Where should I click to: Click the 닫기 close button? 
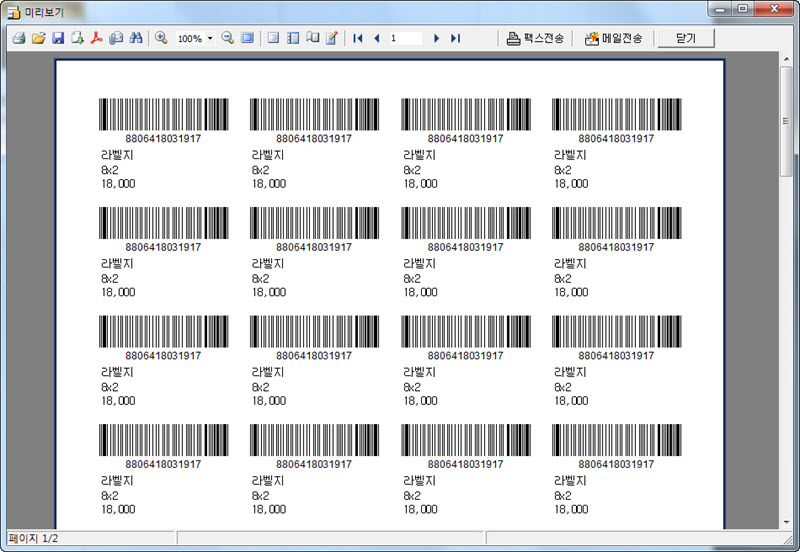(x=686, y=38)
